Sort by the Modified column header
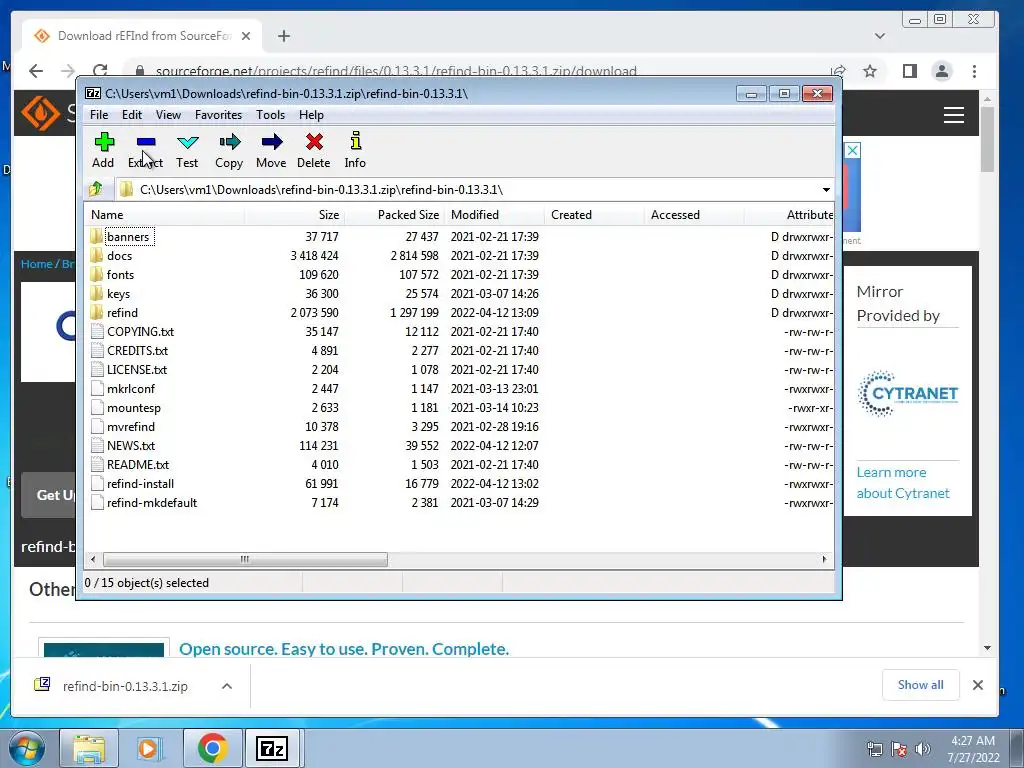Screen dimensions: 1024x768 tap(494, 215)
